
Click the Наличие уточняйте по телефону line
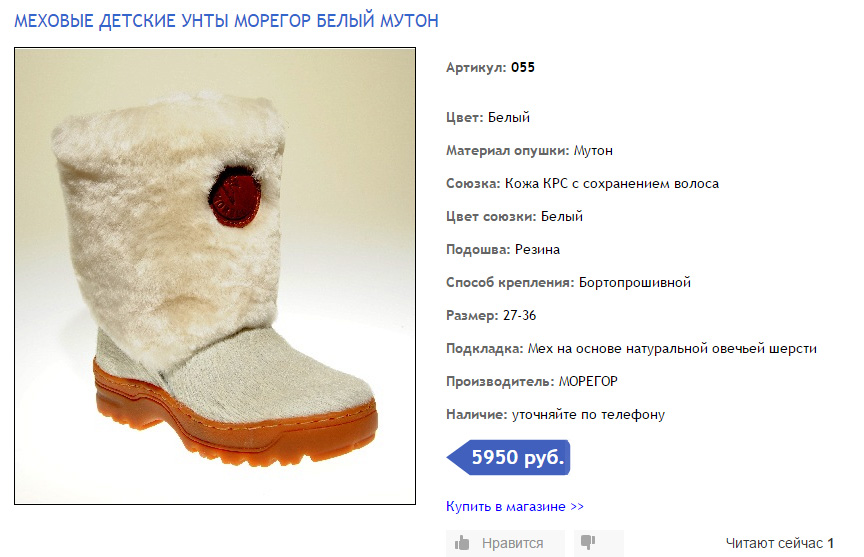pos(555,414)
